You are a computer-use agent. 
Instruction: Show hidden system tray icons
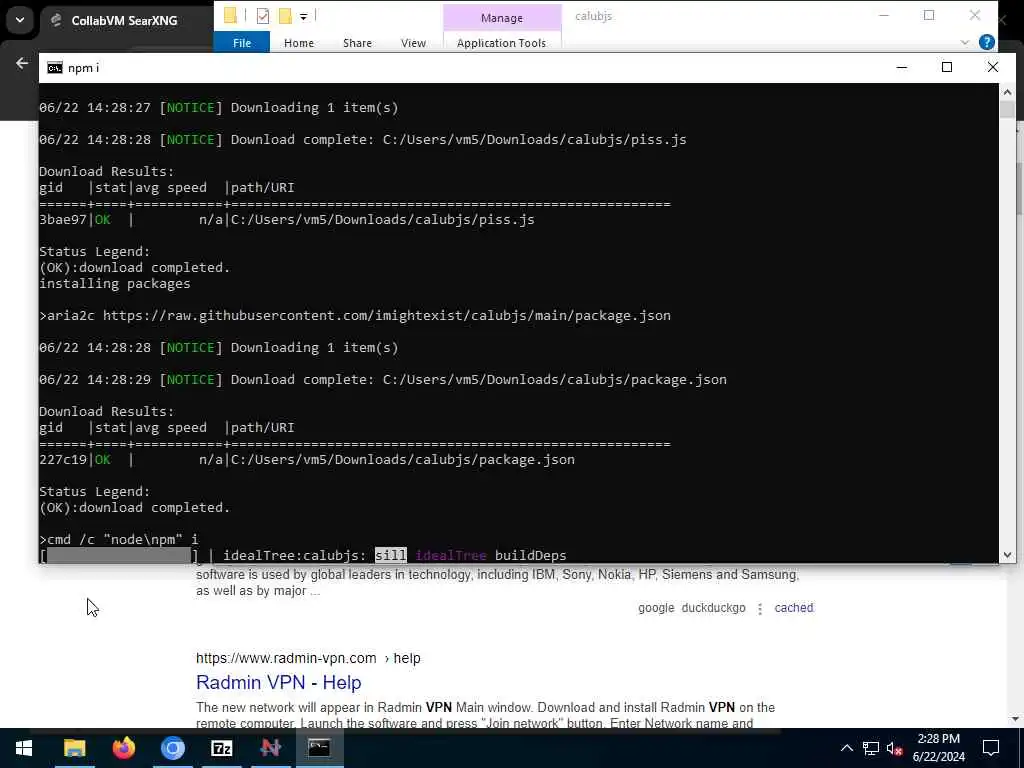tap(846, 748)
